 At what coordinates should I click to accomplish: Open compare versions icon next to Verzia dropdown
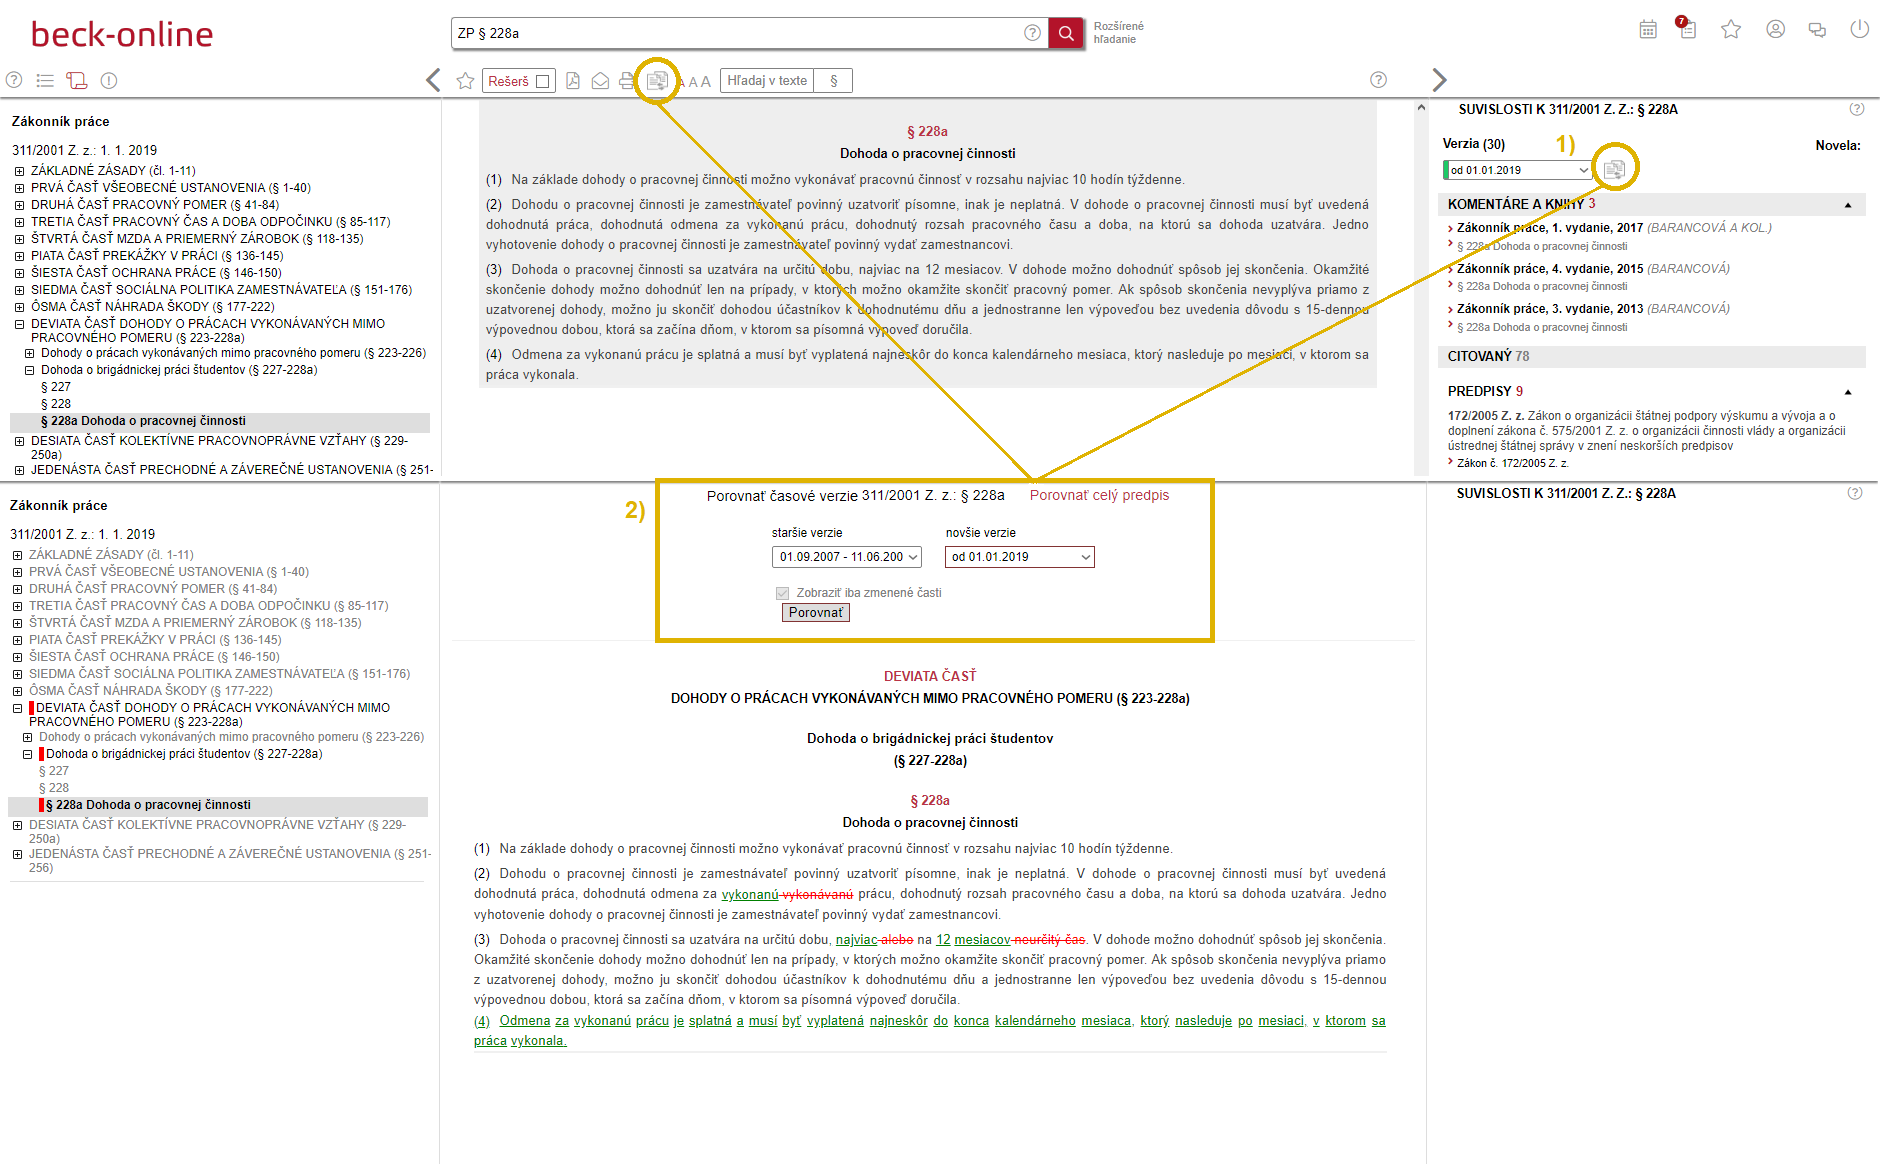1614,170
